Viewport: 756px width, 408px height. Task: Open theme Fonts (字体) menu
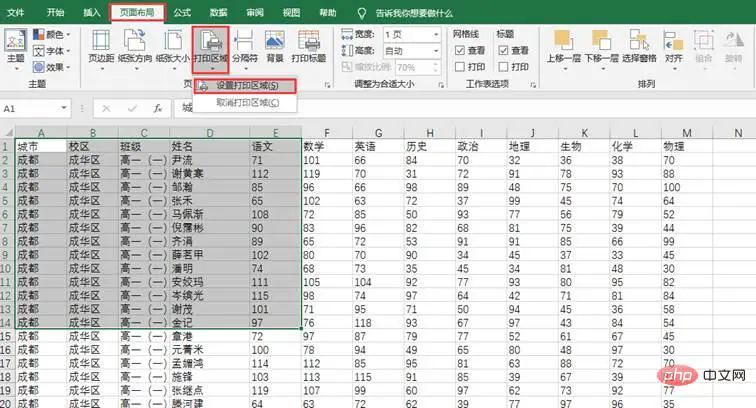click(52, 51)
